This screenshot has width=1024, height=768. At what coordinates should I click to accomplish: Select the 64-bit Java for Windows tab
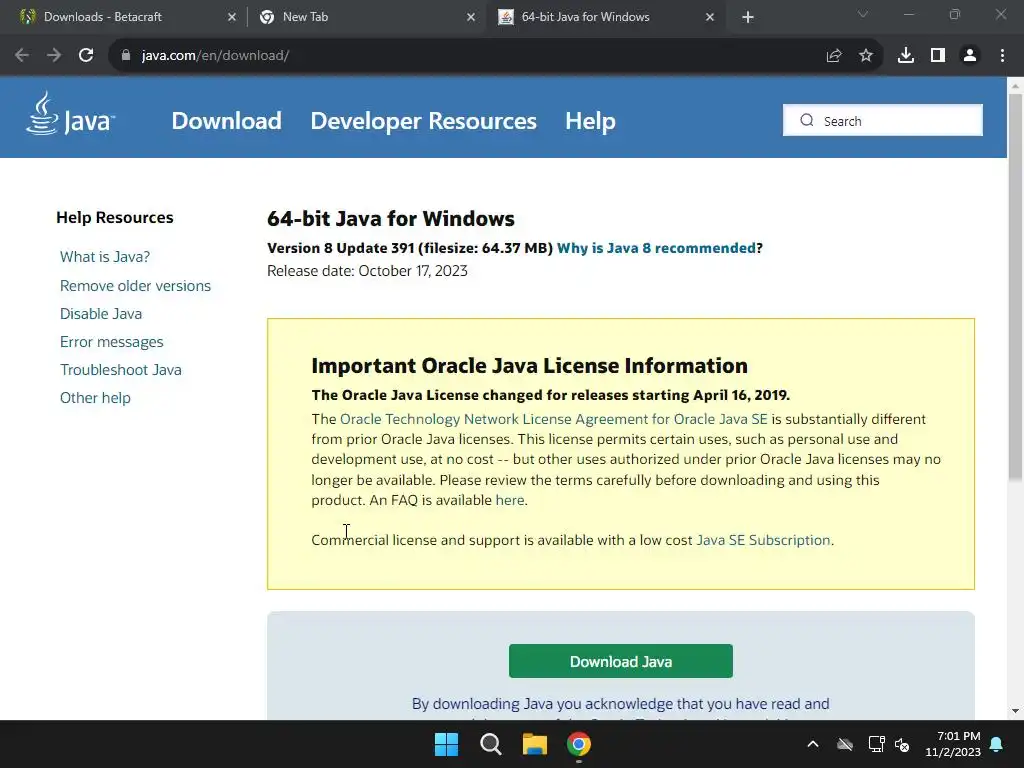click(x=605, y=17)
